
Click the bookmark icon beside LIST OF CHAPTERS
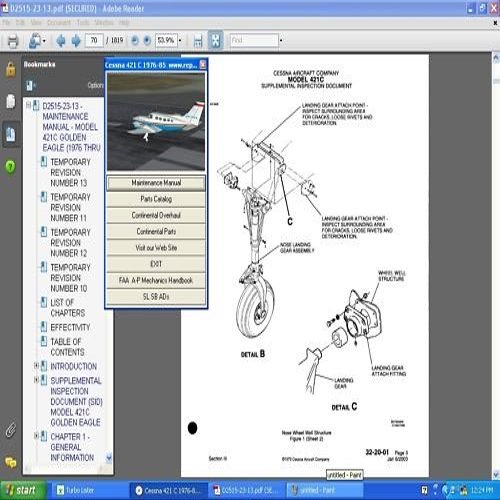[44, 302]
